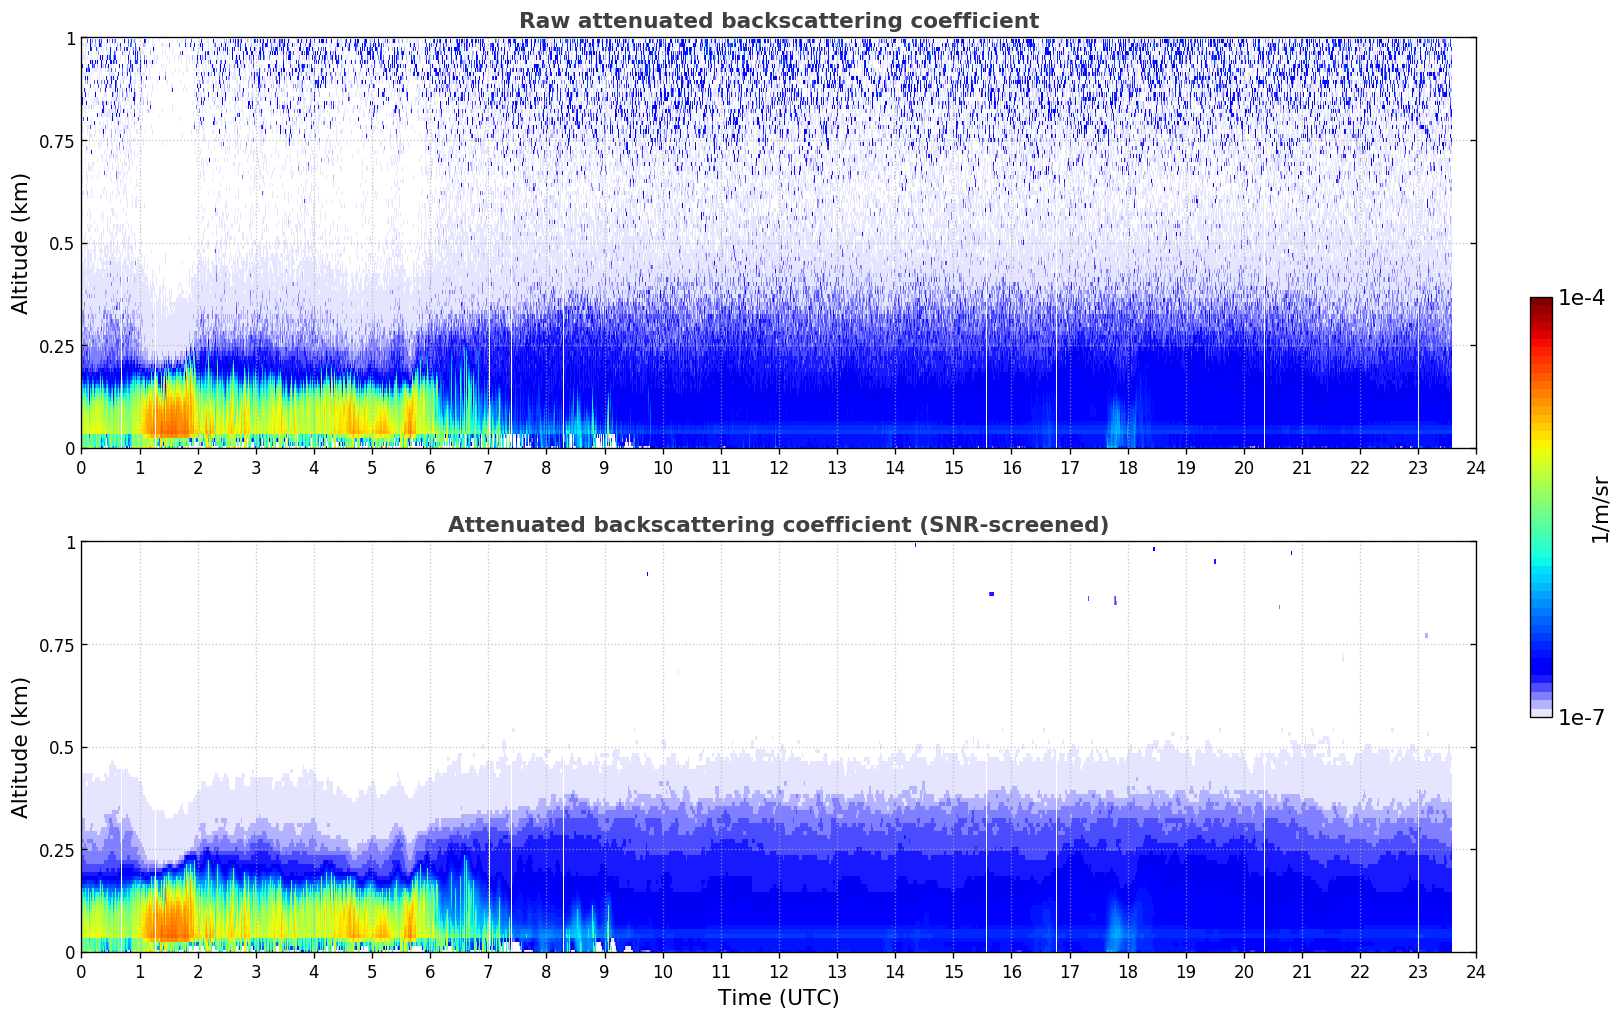Image resolution: width=1621 pixels, height=1020 pixels.
Task: Click the "Time (UTC)" x-axis label
Action: pyautogui.click(x=778, y=997)
